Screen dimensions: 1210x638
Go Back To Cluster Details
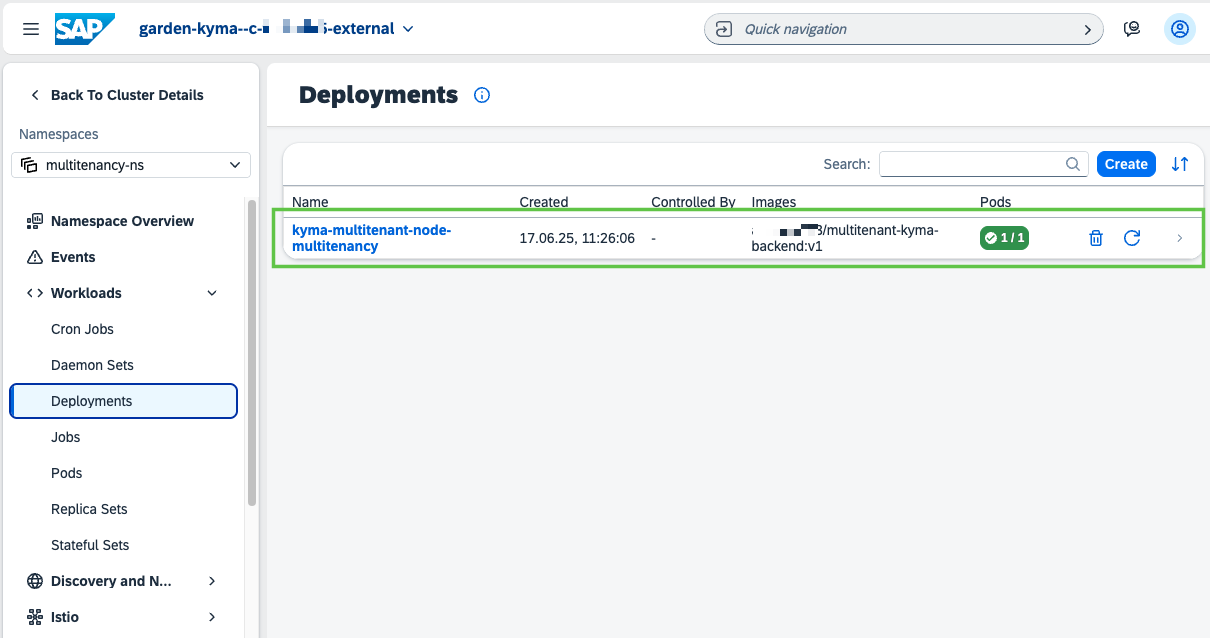[x=116, y=95]
